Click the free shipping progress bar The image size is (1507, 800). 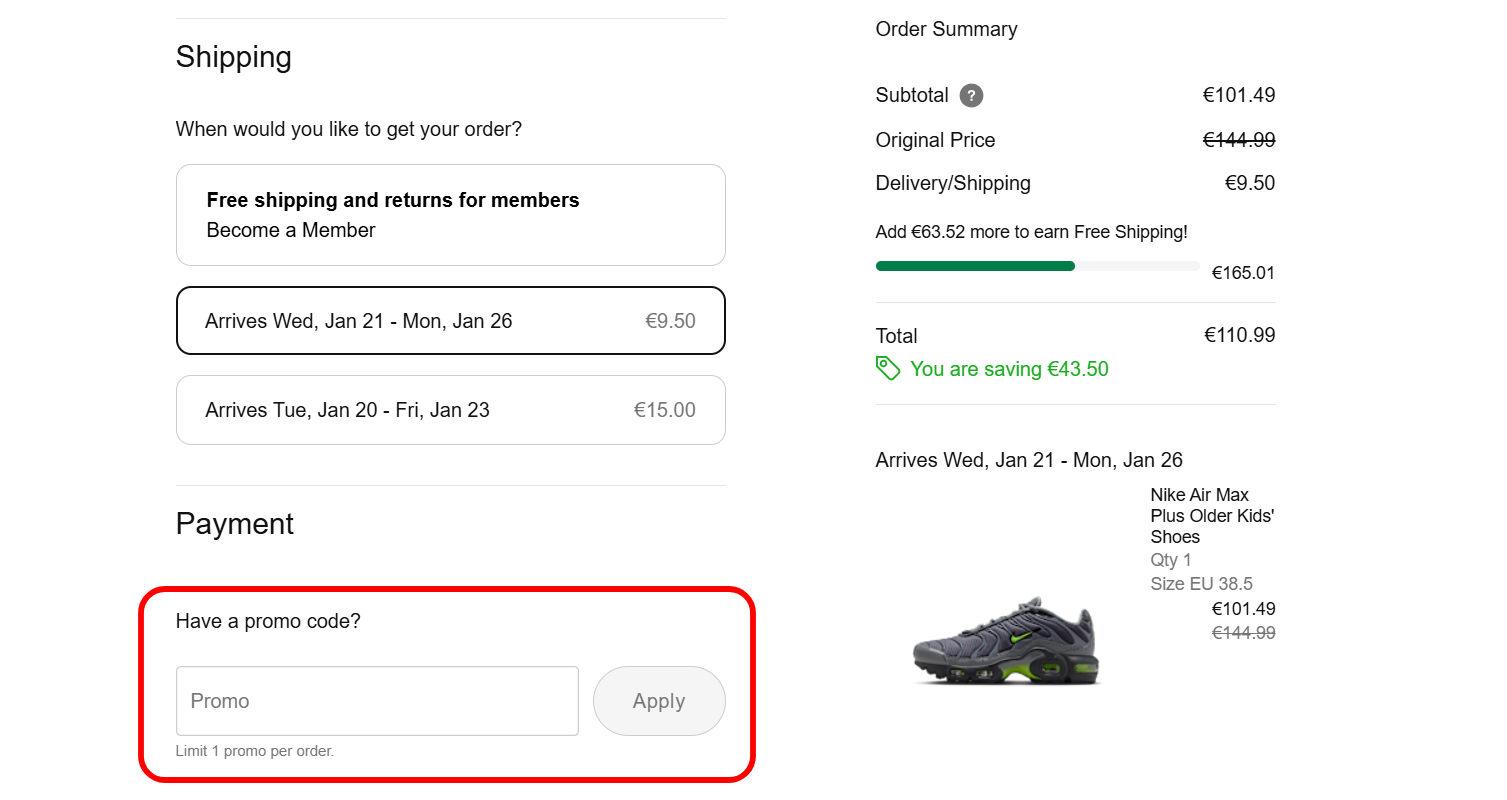click(1037, 265)
